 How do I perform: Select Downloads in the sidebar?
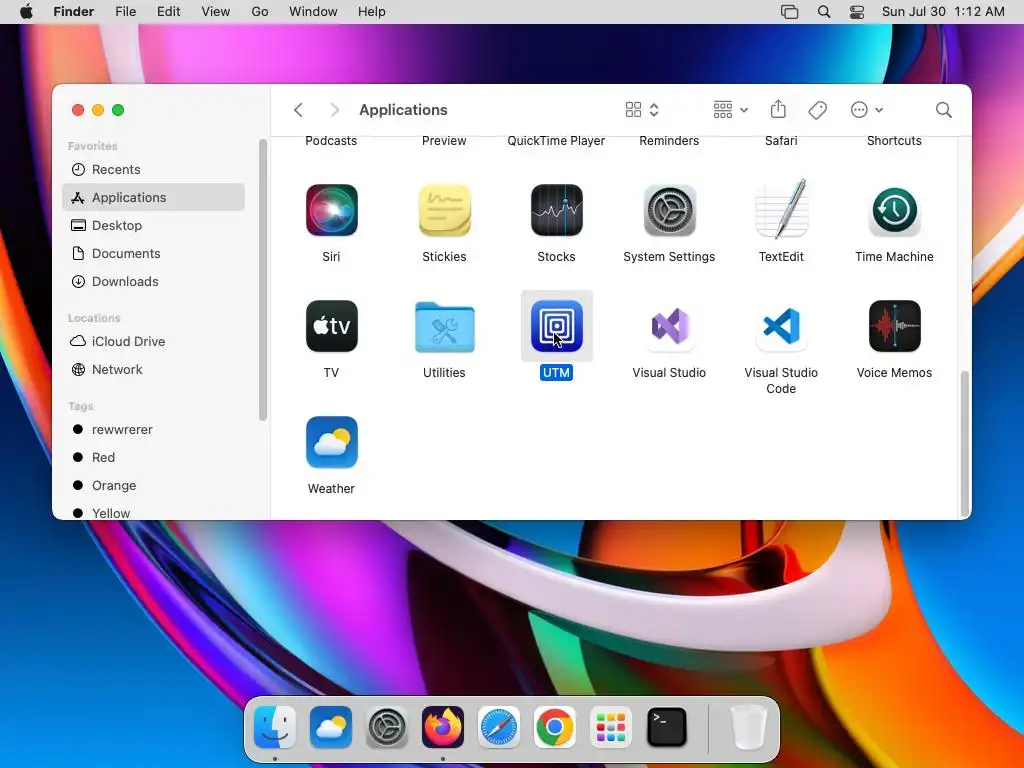coord(153,281)
